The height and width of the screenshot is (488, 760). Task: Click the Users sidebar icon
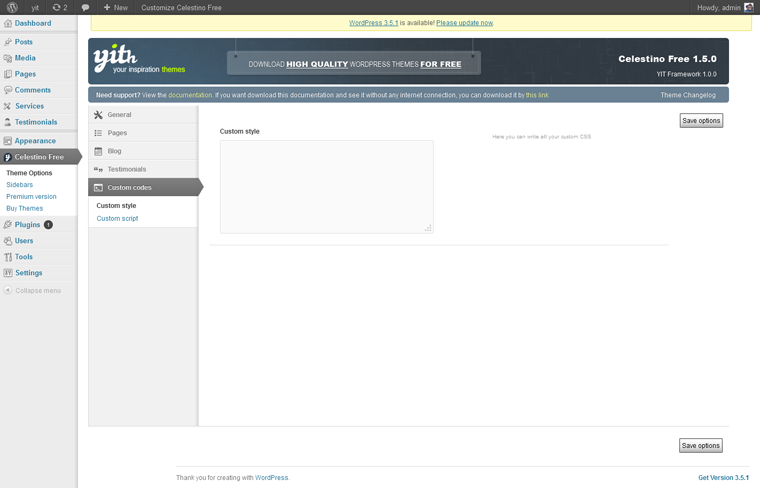[8, 241]
